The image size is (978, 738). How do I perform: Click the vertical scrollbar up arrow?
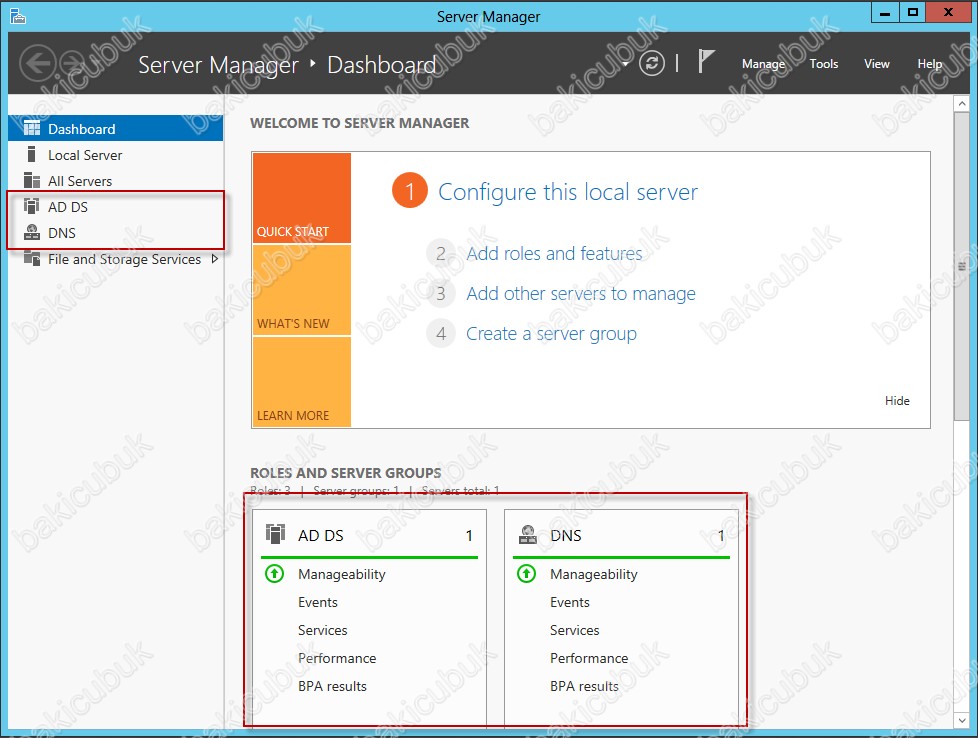[961, 104]
